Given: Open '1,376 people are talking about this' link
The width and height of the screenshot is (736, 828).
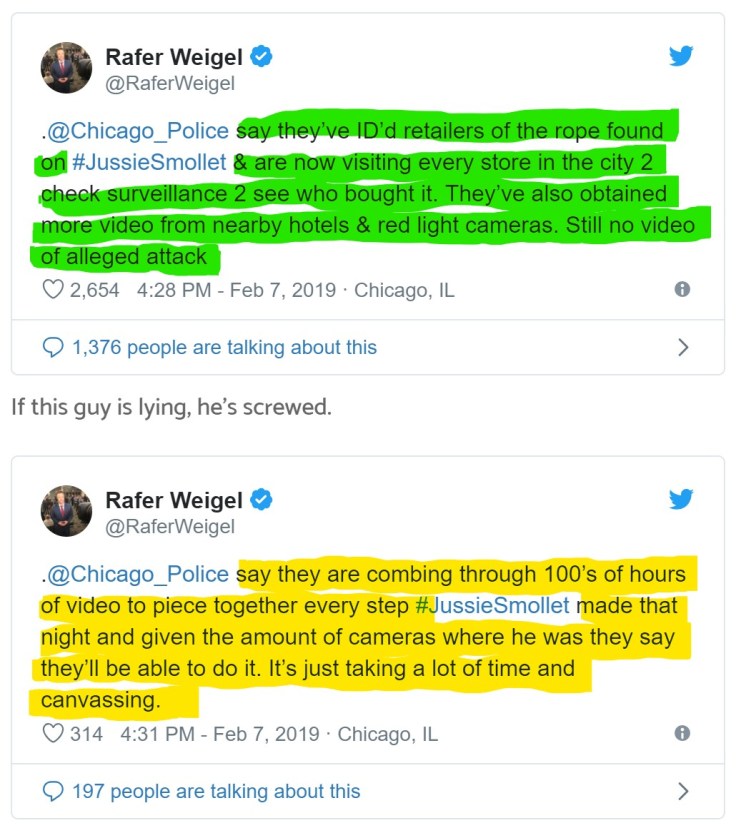Looking at the screenshot, I should pyautogui.click(x=224, y=347).
